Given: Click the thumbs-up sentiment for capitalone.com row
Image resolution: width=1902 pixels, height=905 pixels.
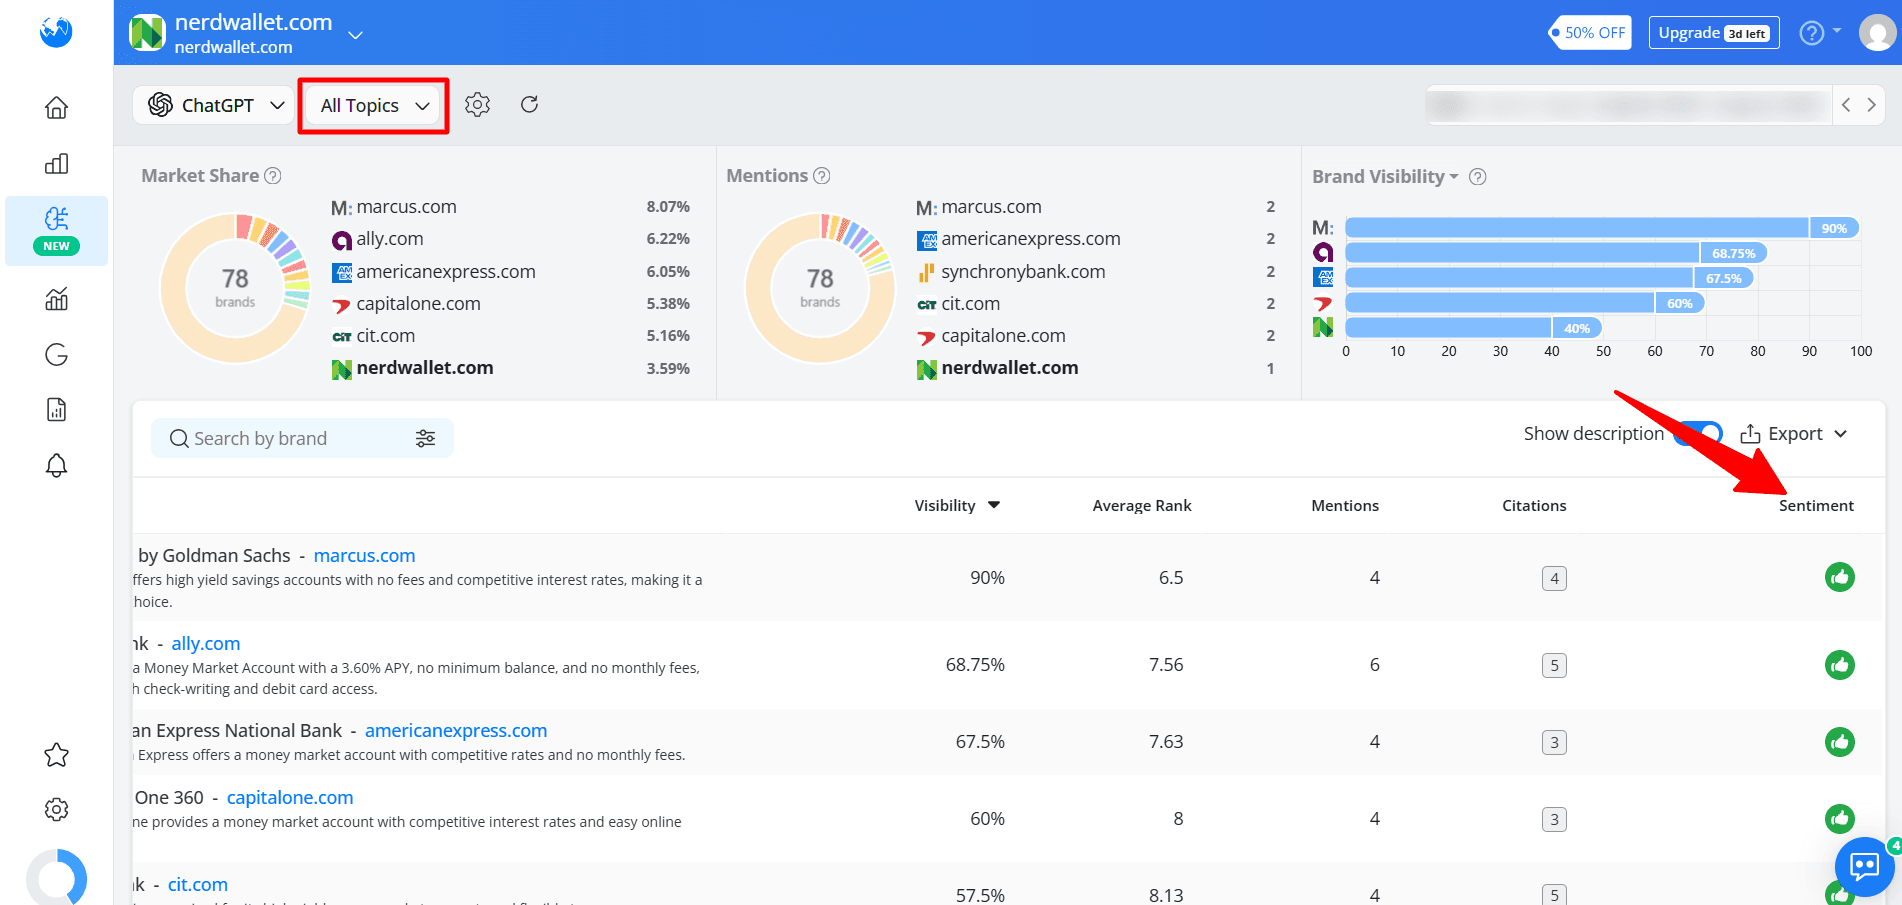Looking at the screenshot, I should pos(1839,819).
